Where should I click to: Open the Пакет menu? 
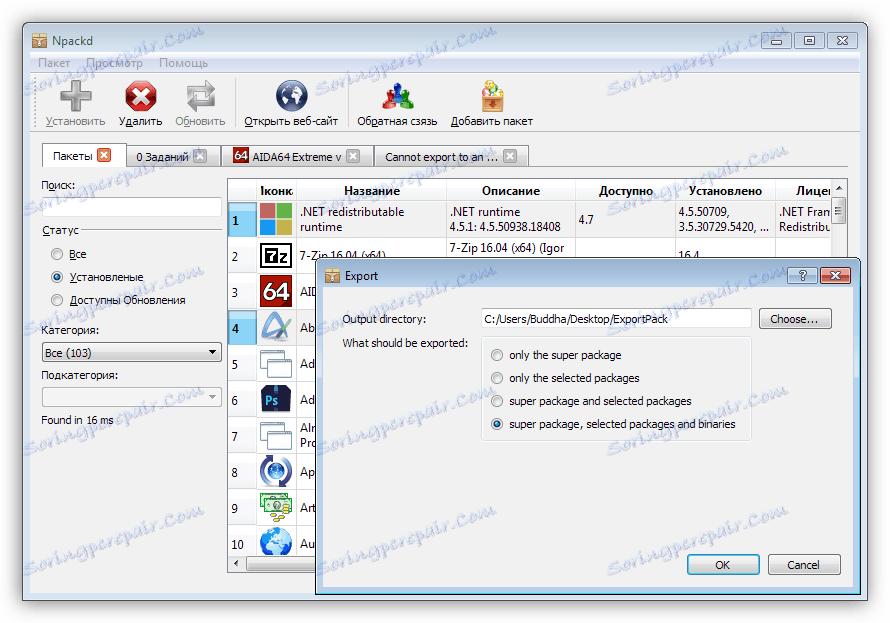(x=54, y=63)
